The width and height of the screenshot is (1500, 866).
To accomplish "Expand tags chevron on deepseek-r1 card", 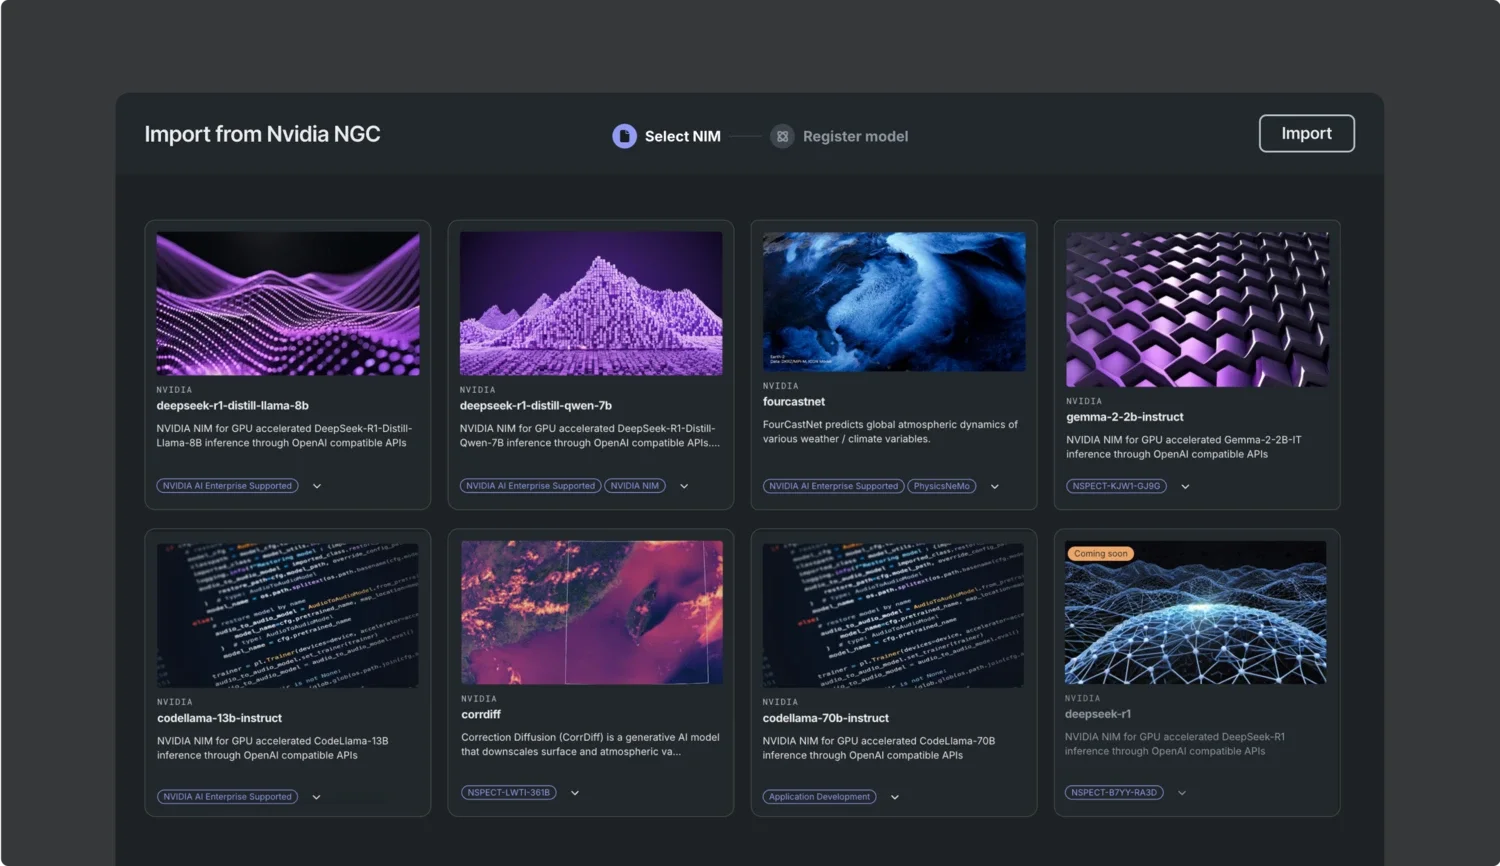I will click(1182, 793).
